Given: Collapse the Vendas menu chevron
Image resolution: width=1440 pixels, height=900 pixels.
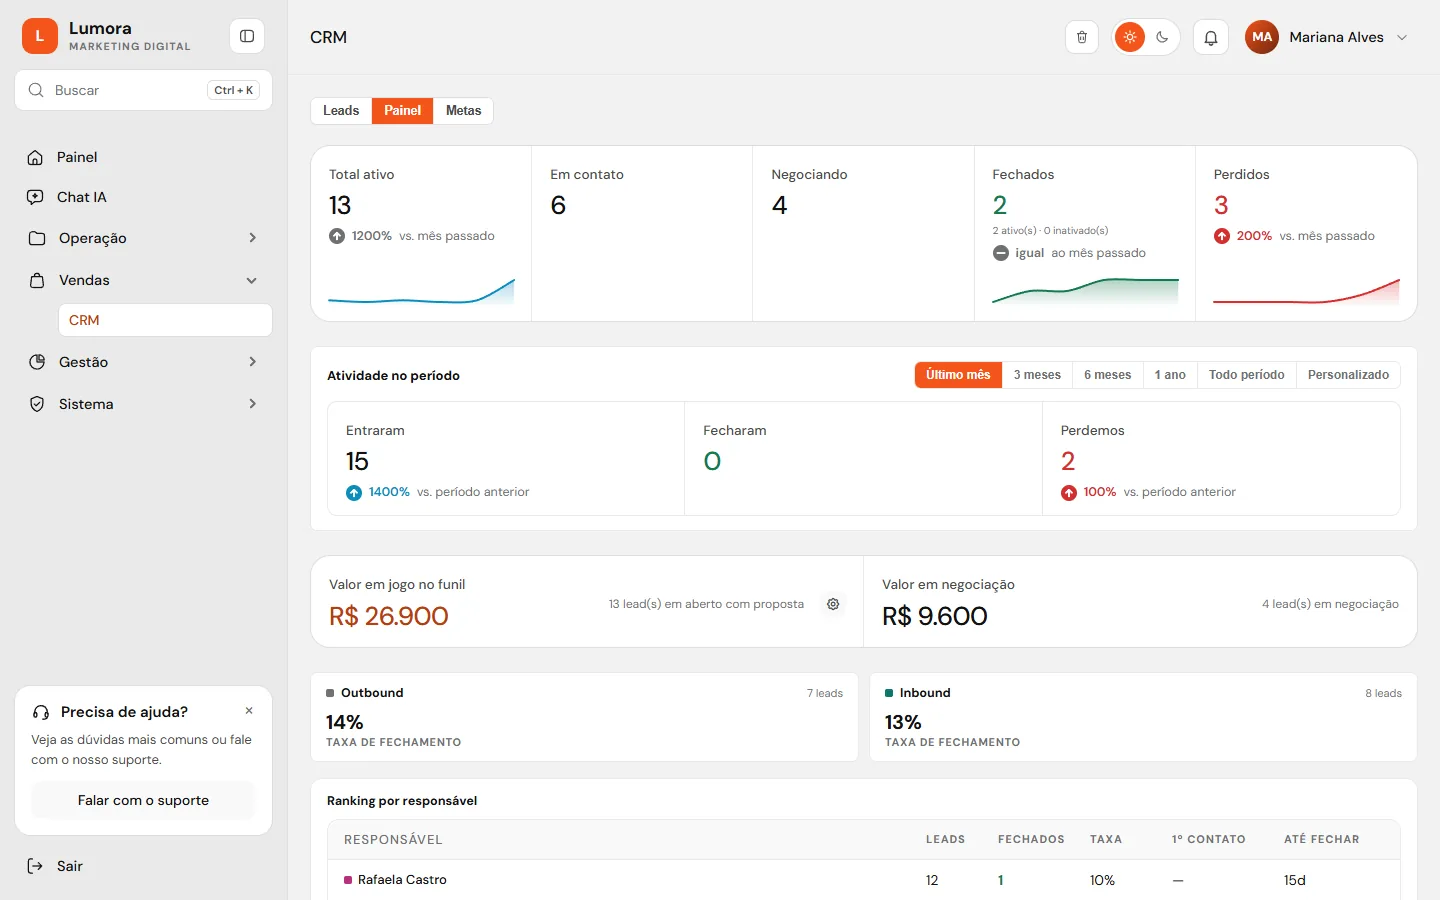Looking at the screenshot, I should click(x=252, y=280).
